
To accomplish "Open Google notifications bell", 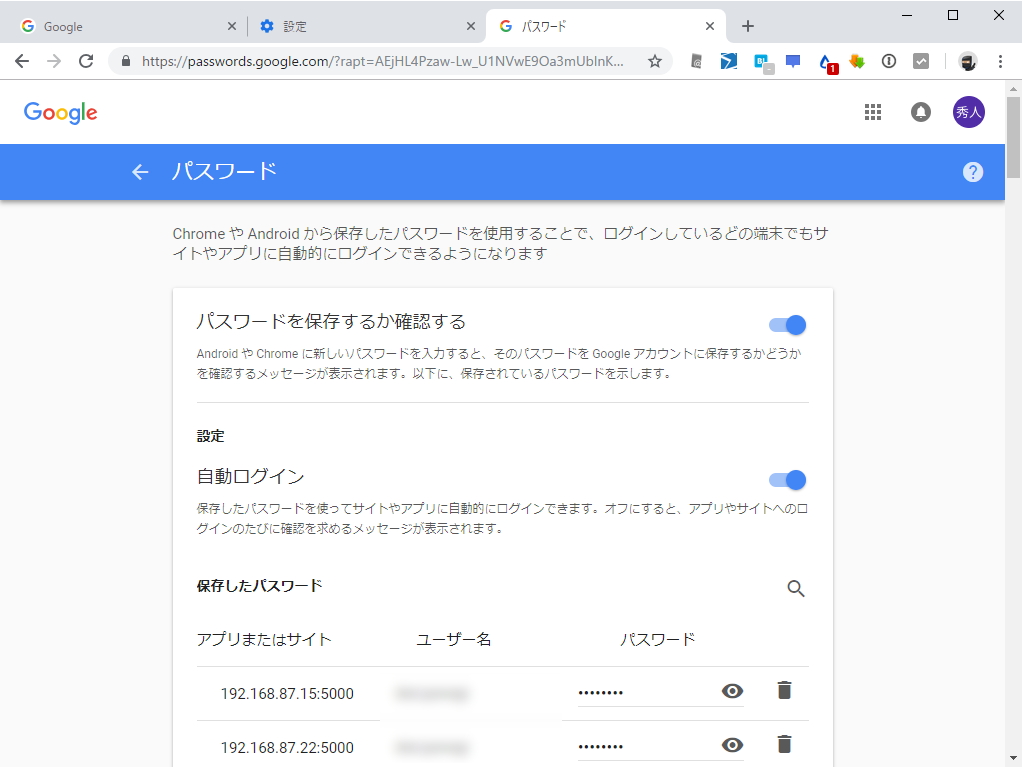I will click(920, 112).
